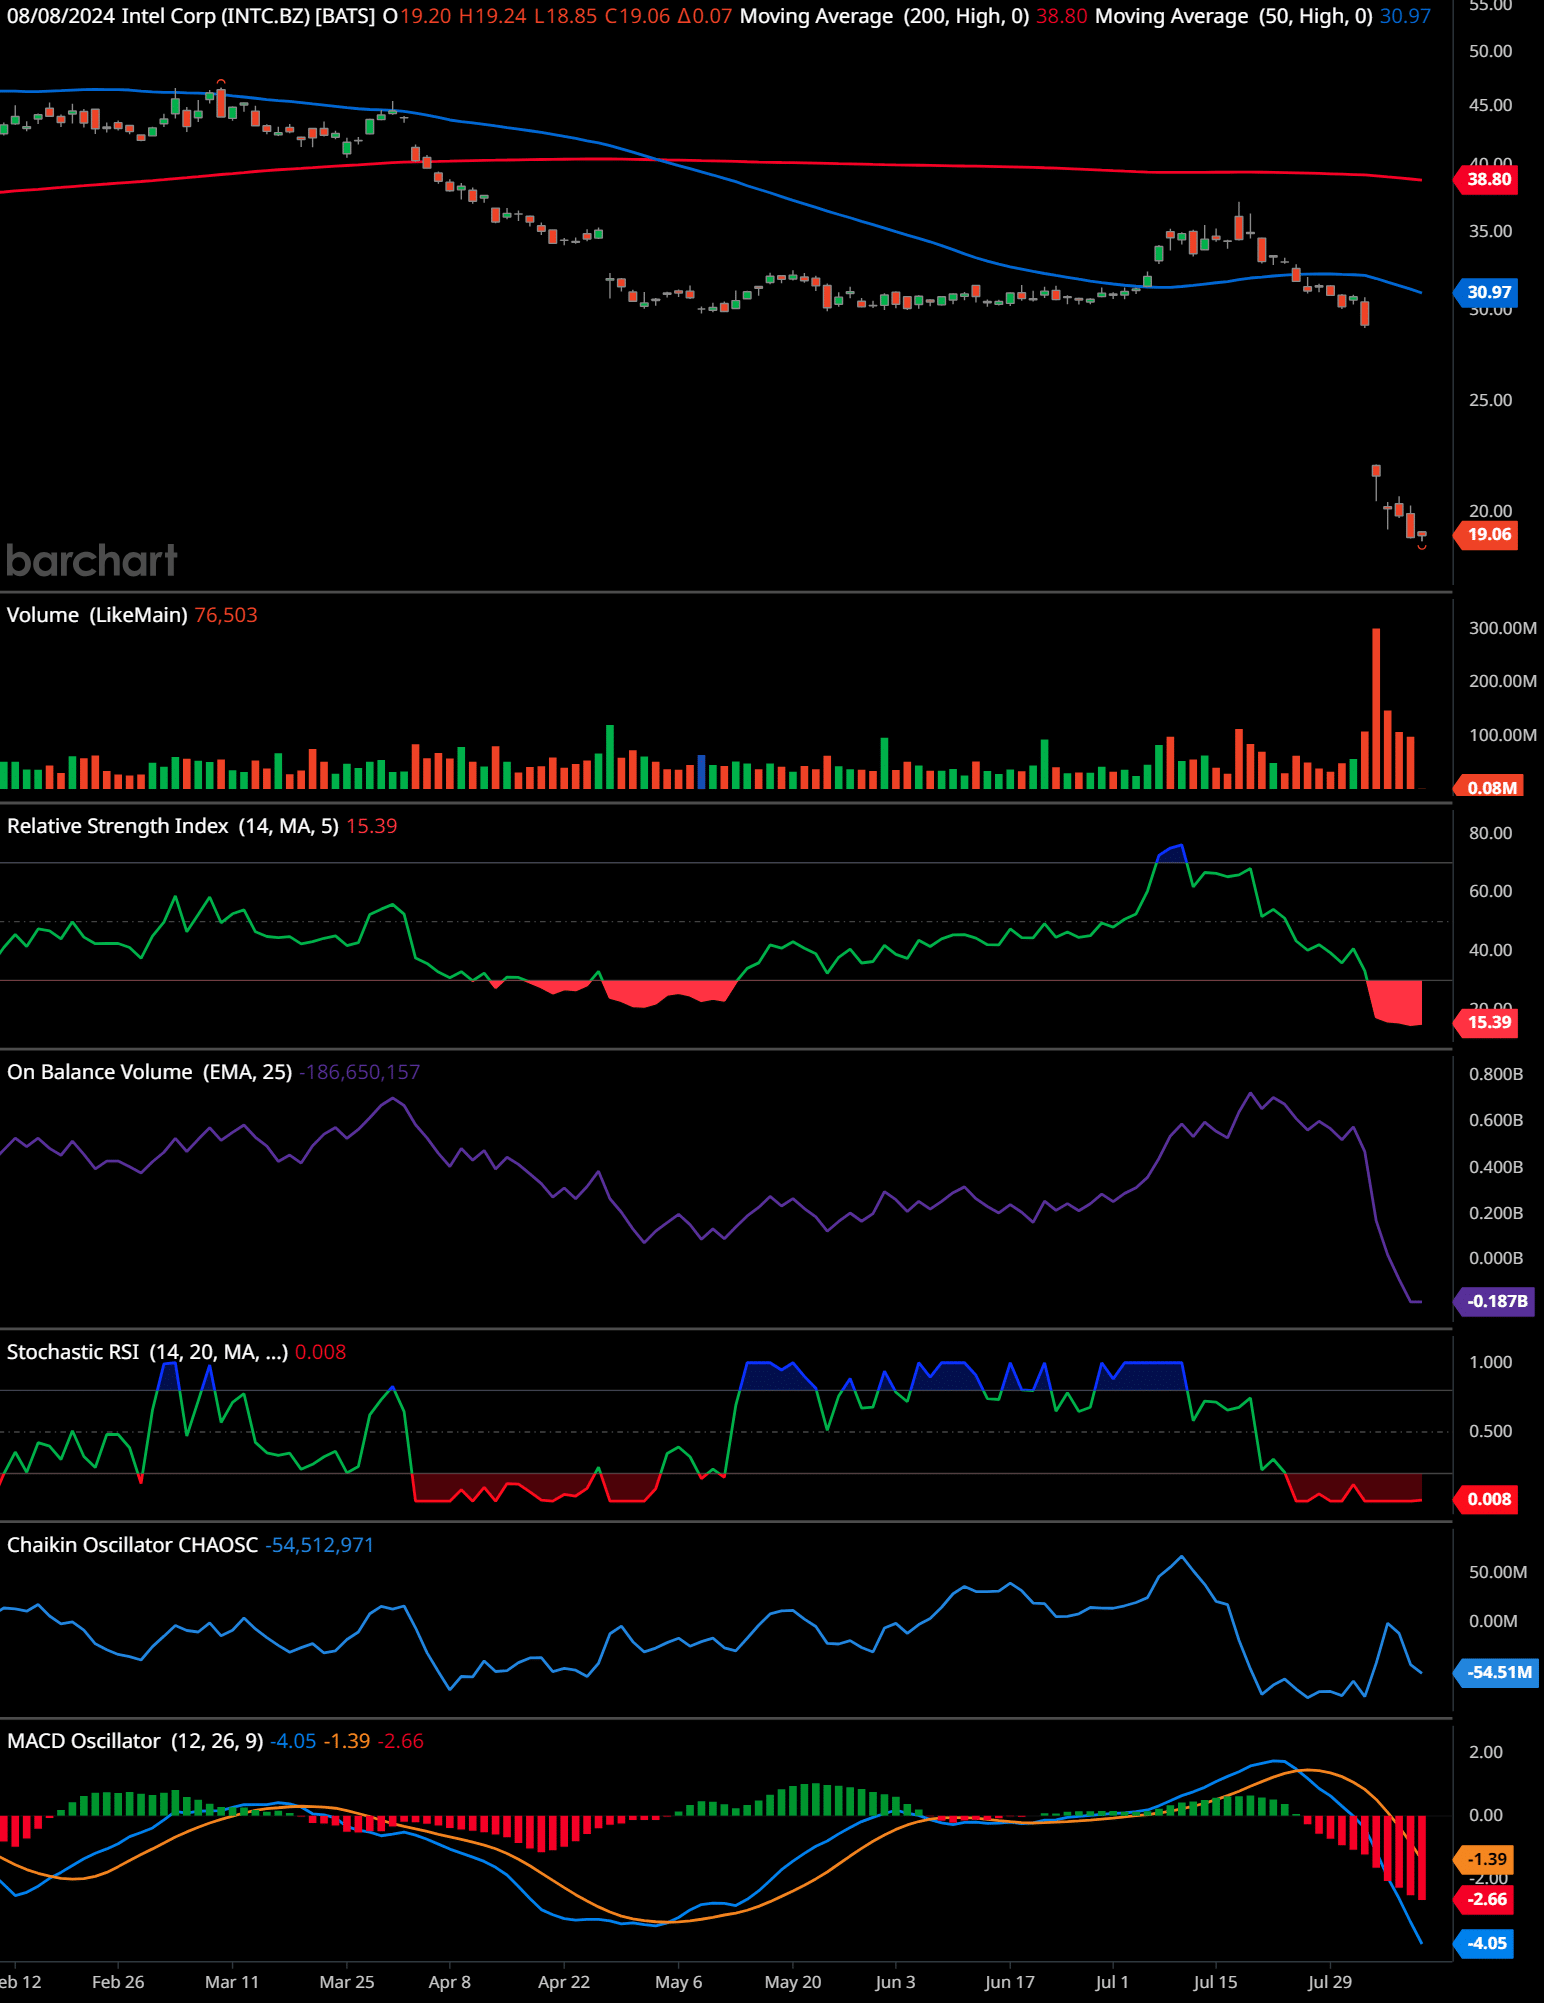The height and width of the screenshot is (2003, 1544).
Task: Click the 0.800B OBV axis label
Action: [x=1496, y=1074]
